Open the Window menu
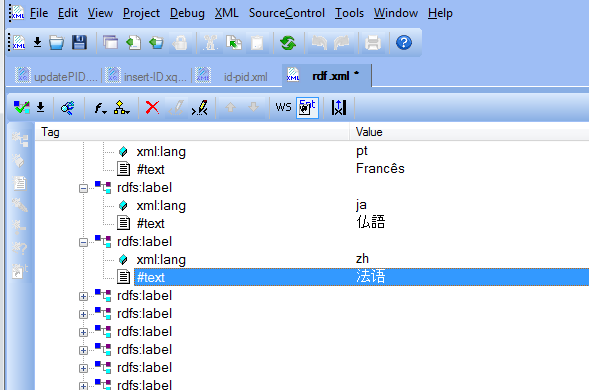Image resolution: width=589 pixels, height=390 pixels. 396,13
